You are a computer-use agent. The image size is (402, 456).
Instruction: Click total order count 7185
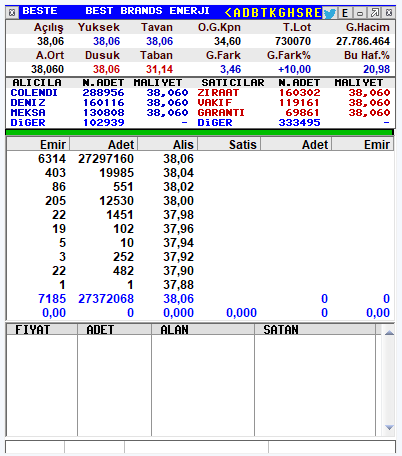pyautogui.click(x=52, y=299)
